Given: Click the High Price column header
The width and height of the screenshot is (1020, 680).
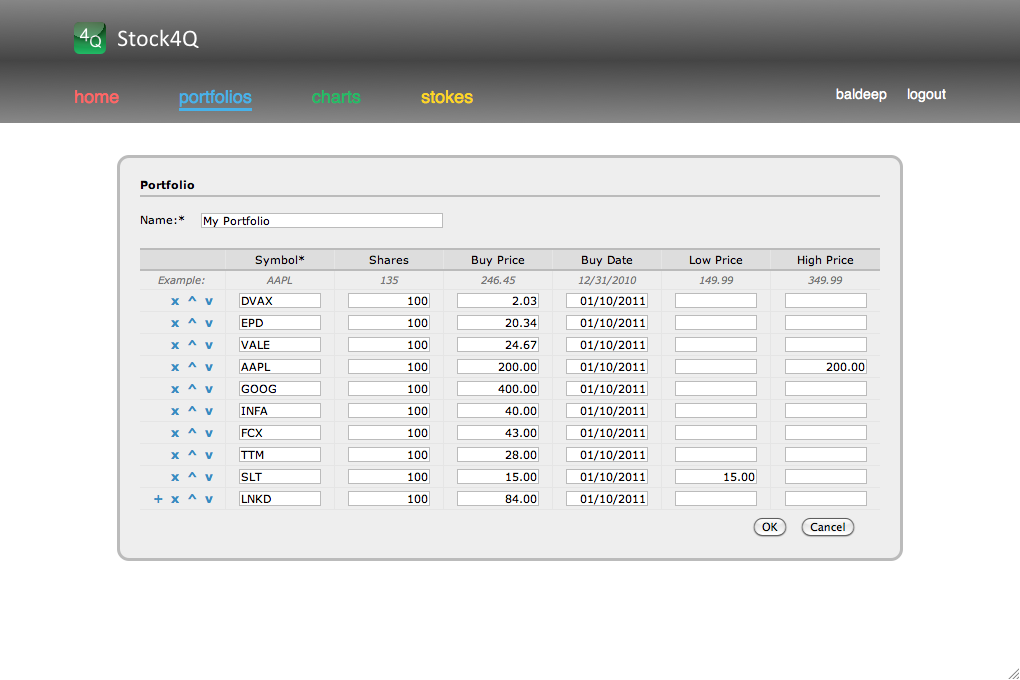Looking at the screenshot, I should (x=825, y=260).
